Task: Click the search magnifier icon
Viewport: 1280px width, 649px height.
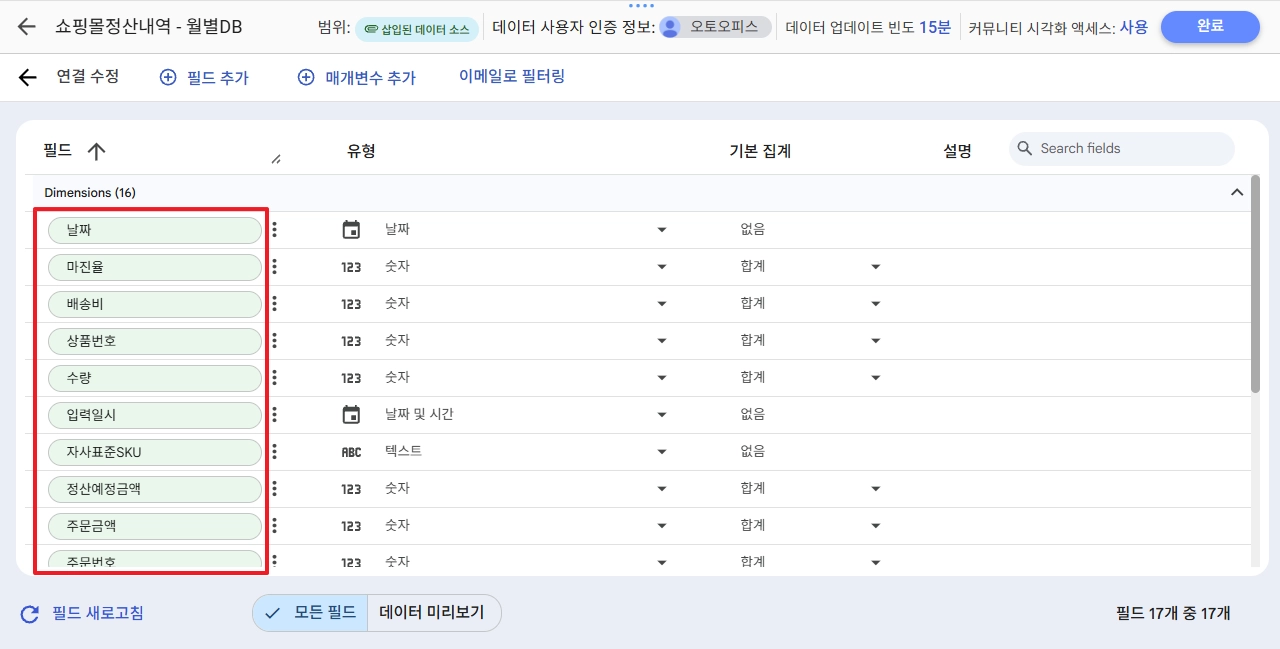Action: point(1025,148)
